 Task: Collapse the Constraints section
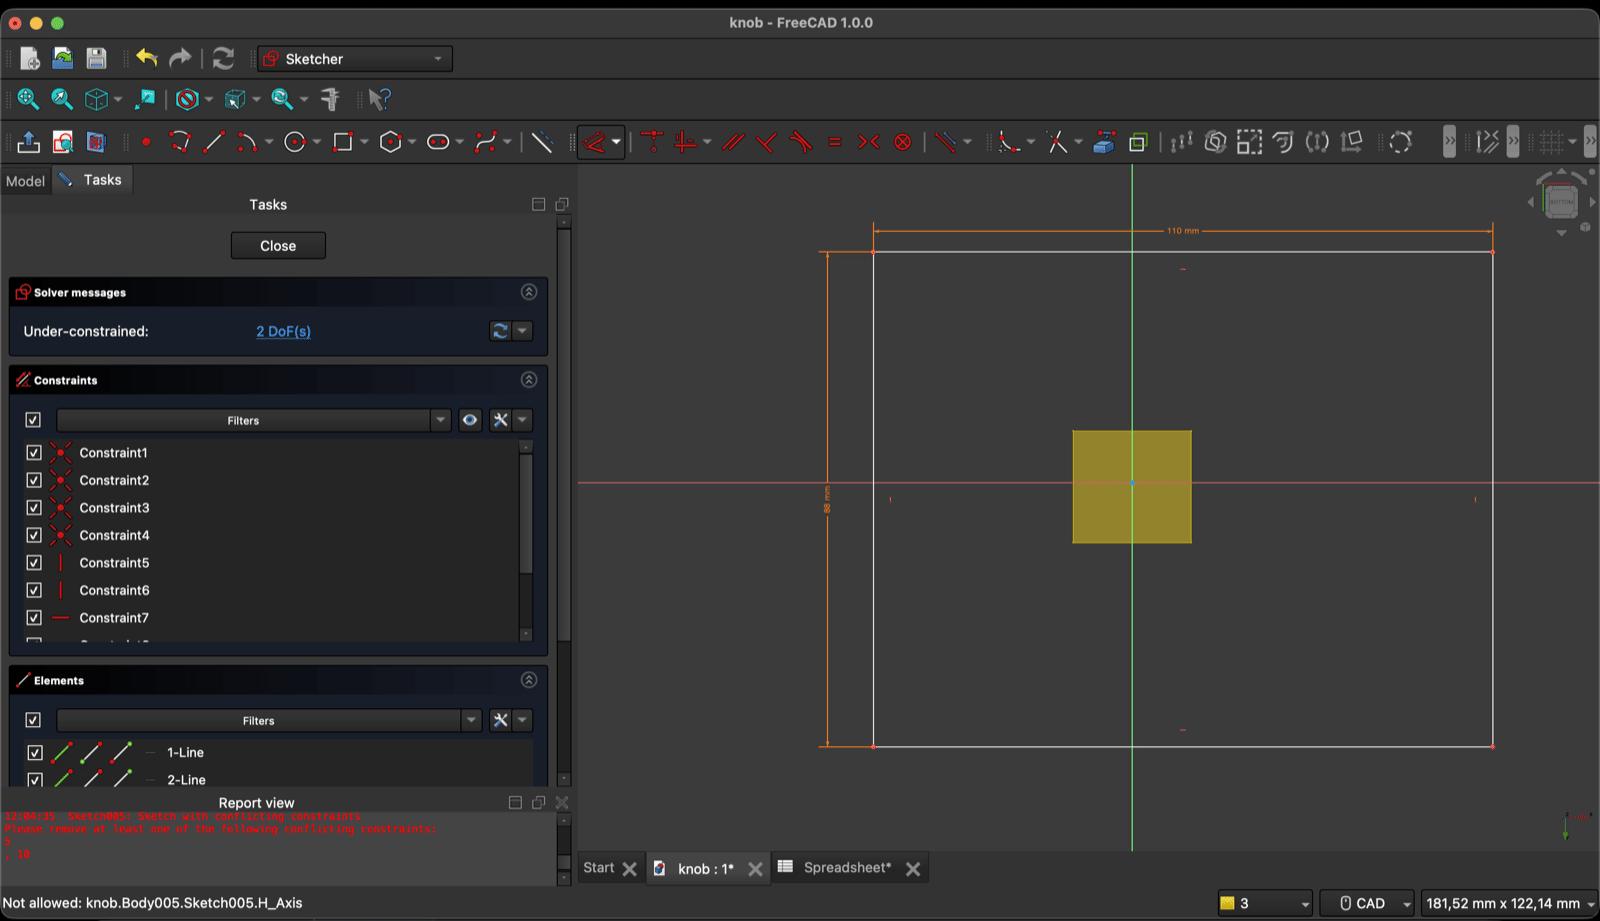pyautogui.click(x=529, y=380)
